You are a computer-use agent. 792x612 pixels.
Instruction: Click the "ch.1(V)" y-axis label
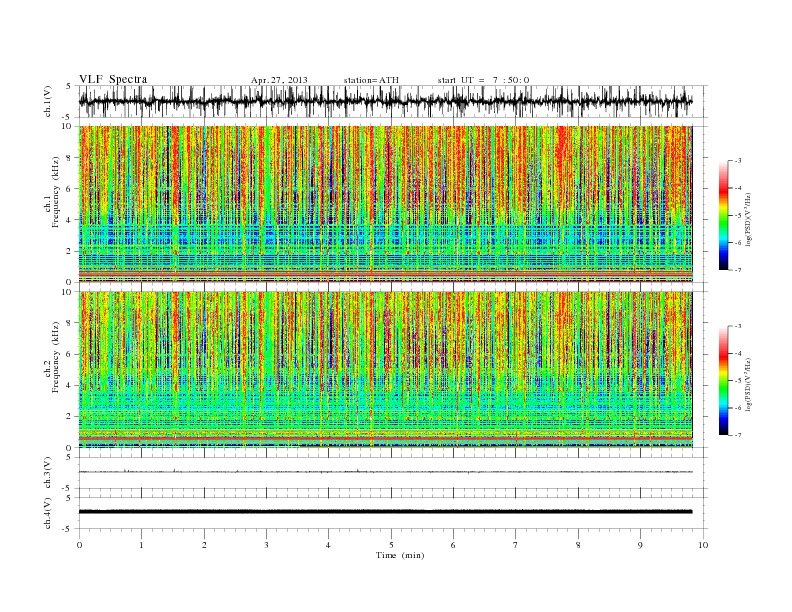pyautogui.click(x=48, y=101)
